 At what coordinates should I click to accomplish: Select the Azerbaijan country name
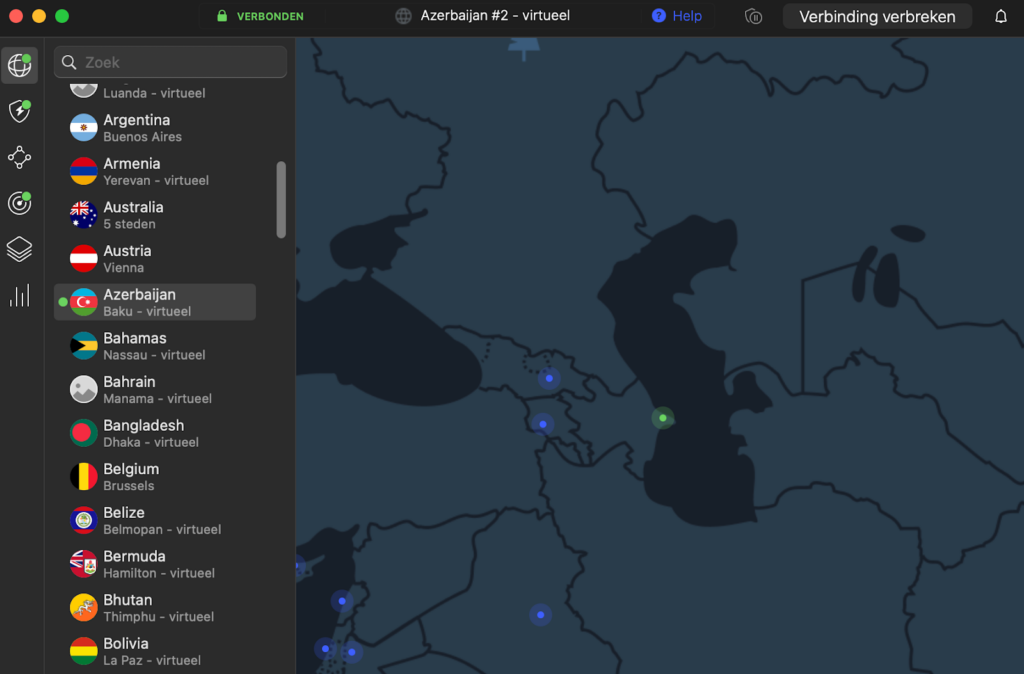click(x=139, y=295)
